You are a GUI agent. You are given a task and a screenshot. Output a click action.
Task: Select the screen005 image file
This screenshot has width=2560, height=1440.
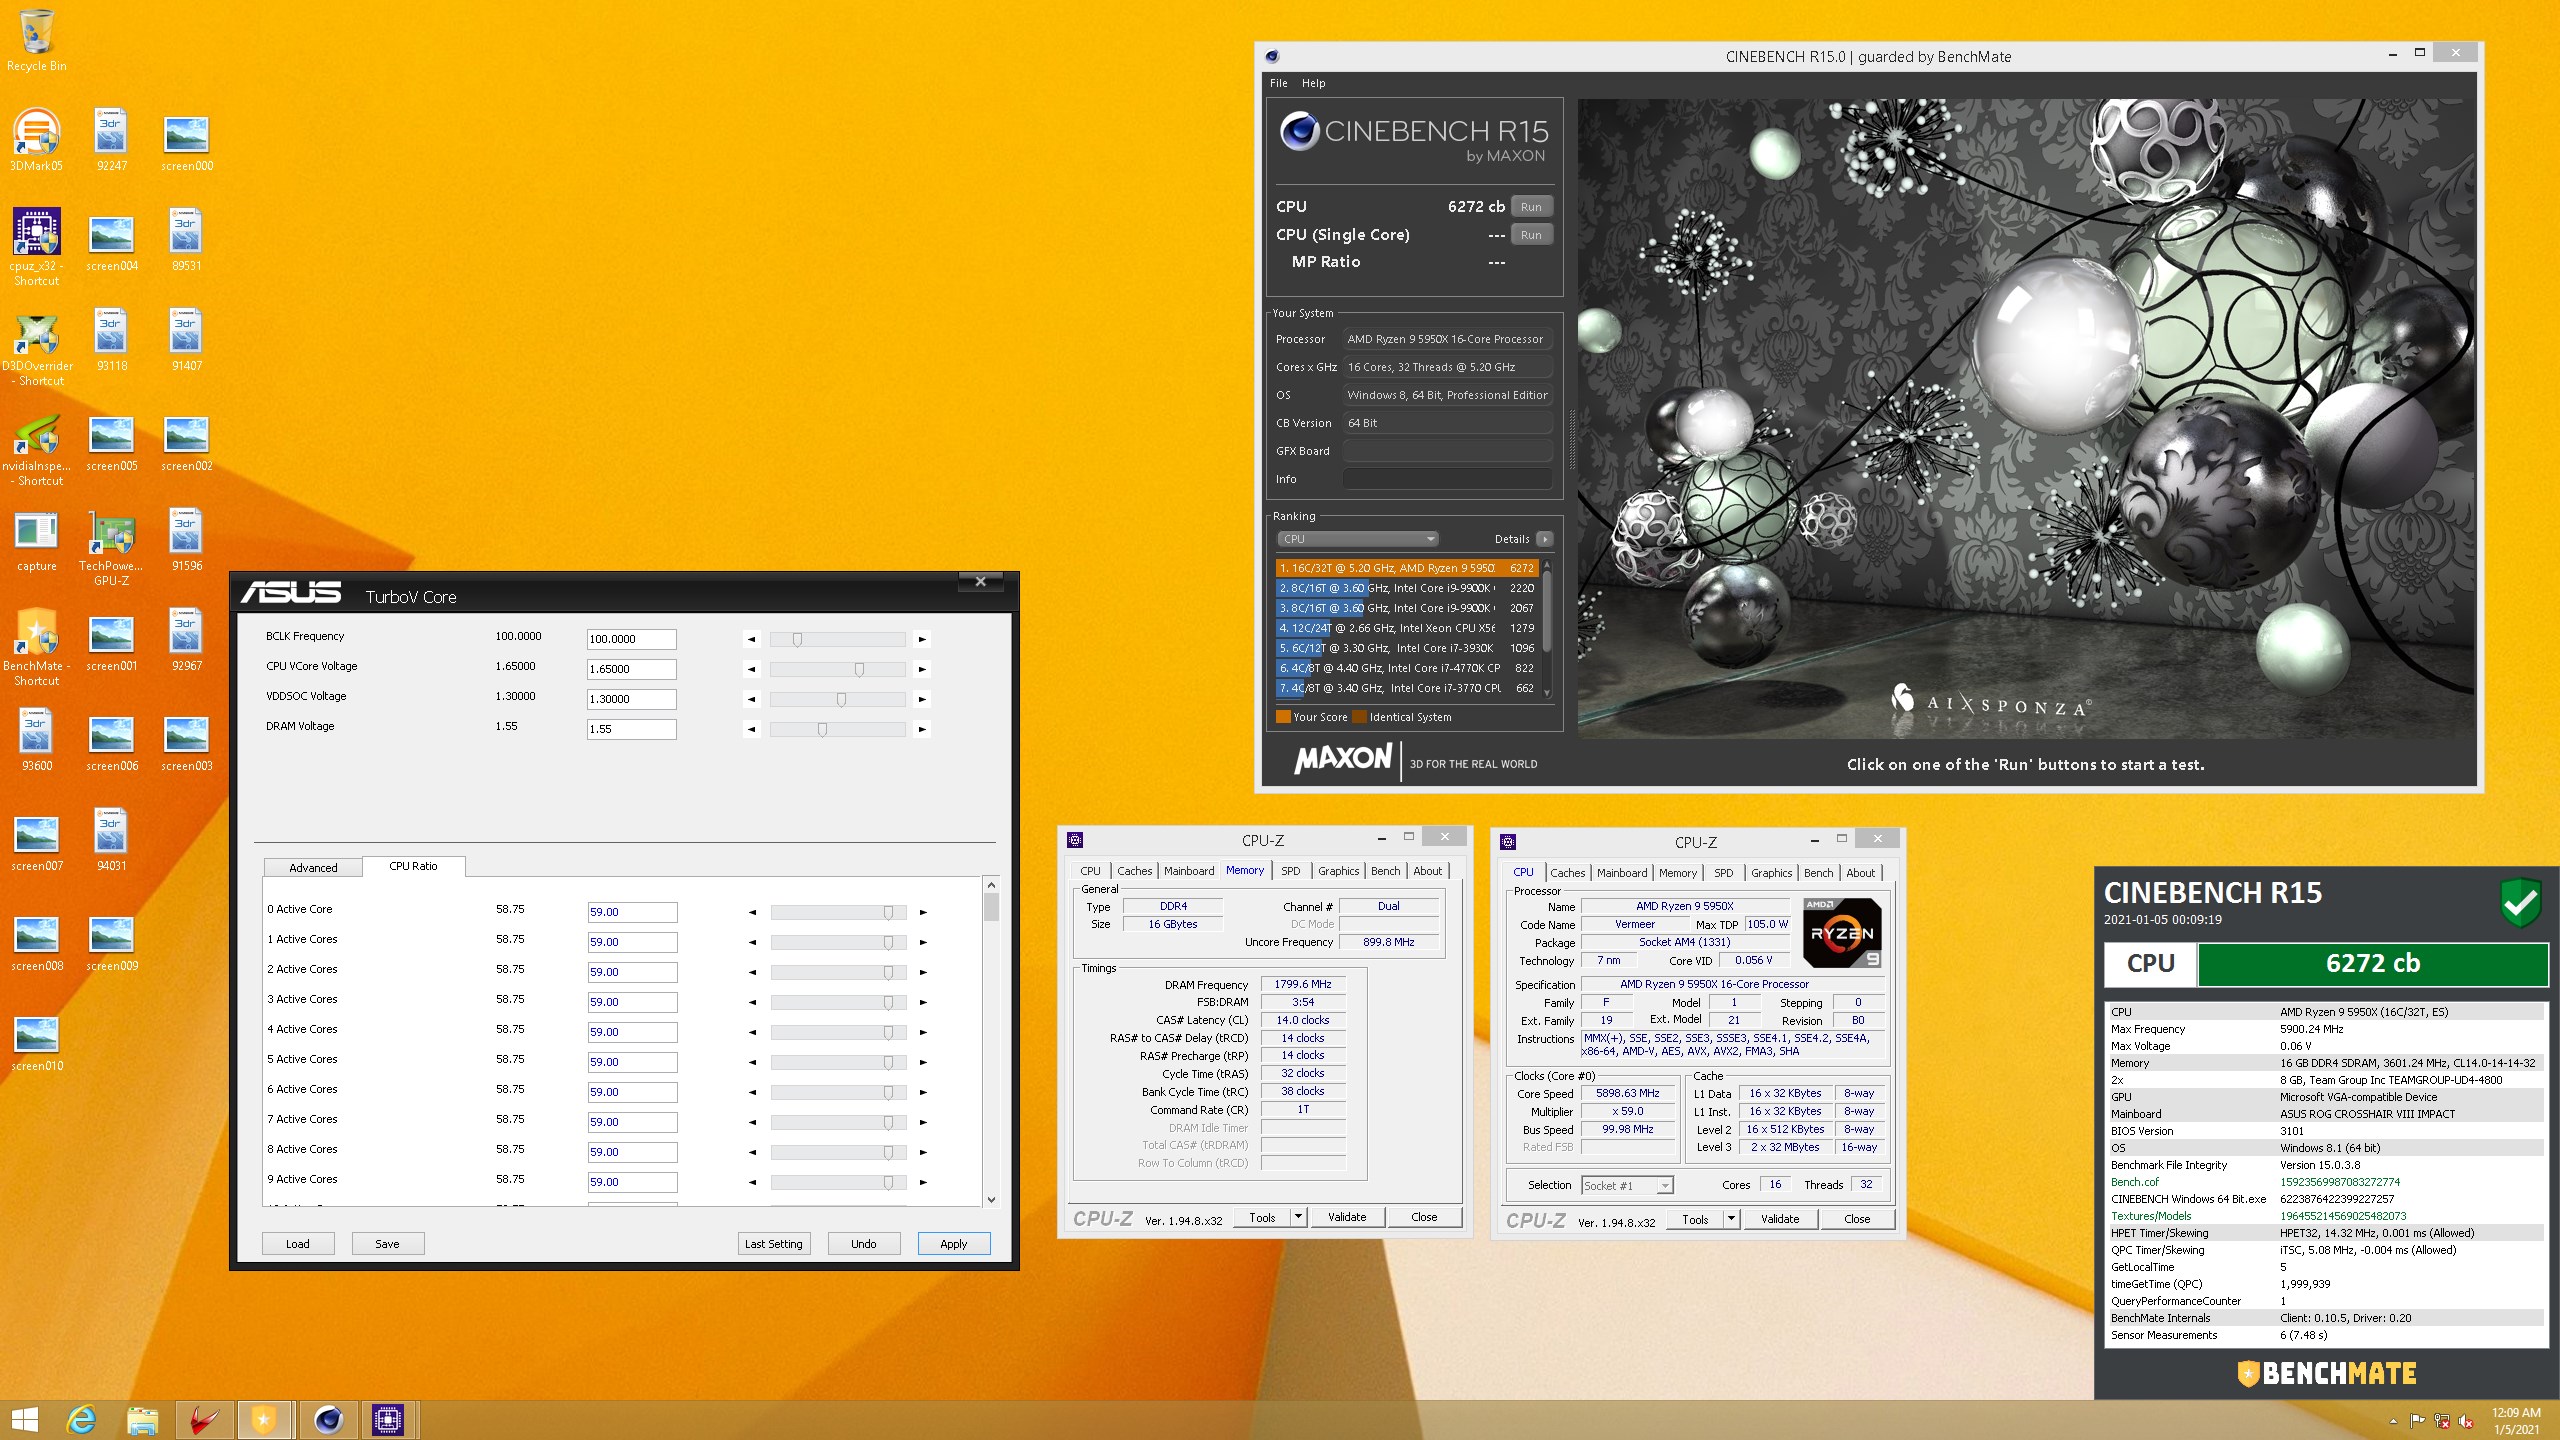point(112,440)
